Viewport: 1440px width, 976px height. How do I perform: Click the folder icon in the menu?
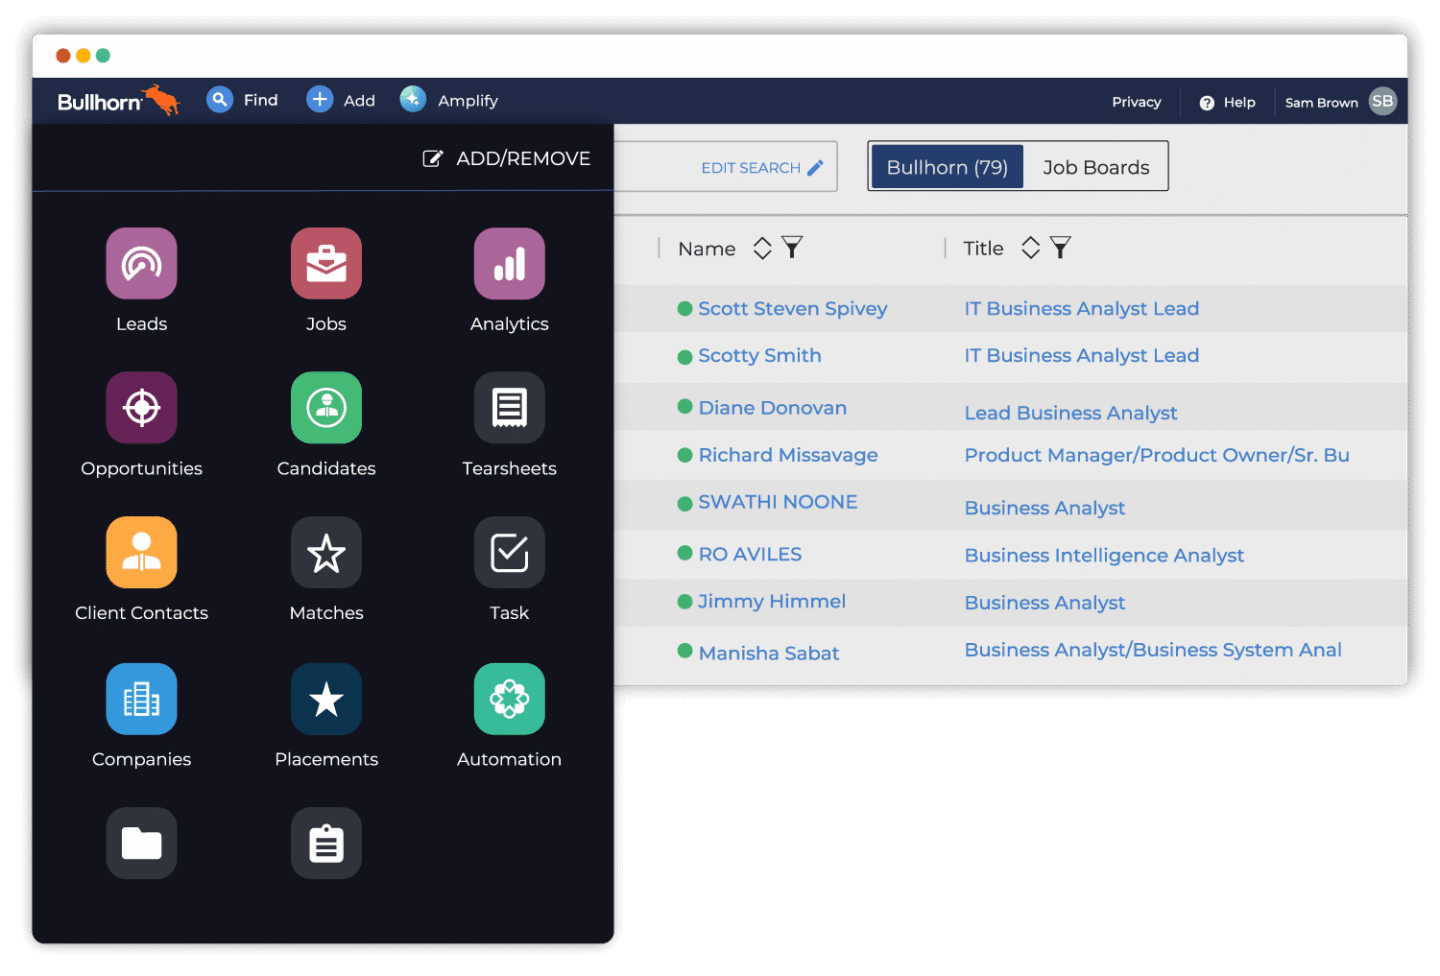point(141,843)
